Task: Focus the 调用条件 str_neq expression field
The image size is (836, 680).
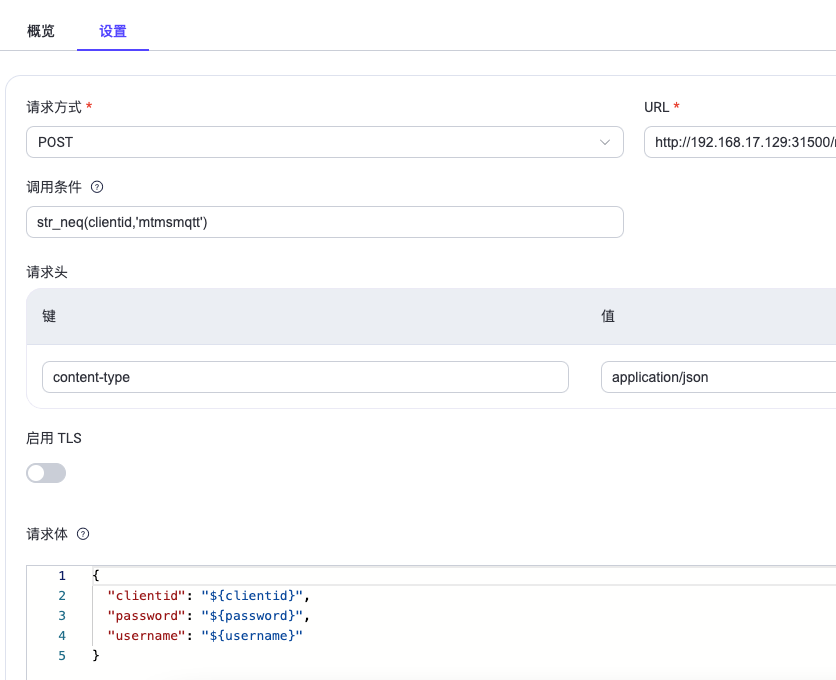Action: [324, 222]
